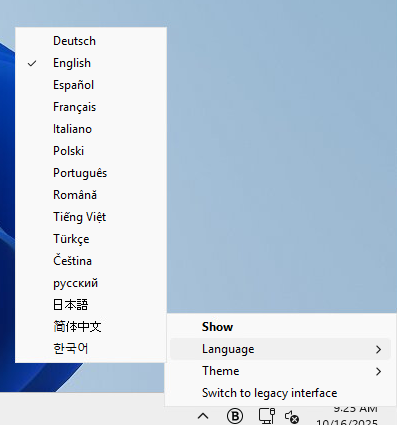Screen dimensions: 397x425
Task: Switch interface to Română
Action: coord(91,195)
